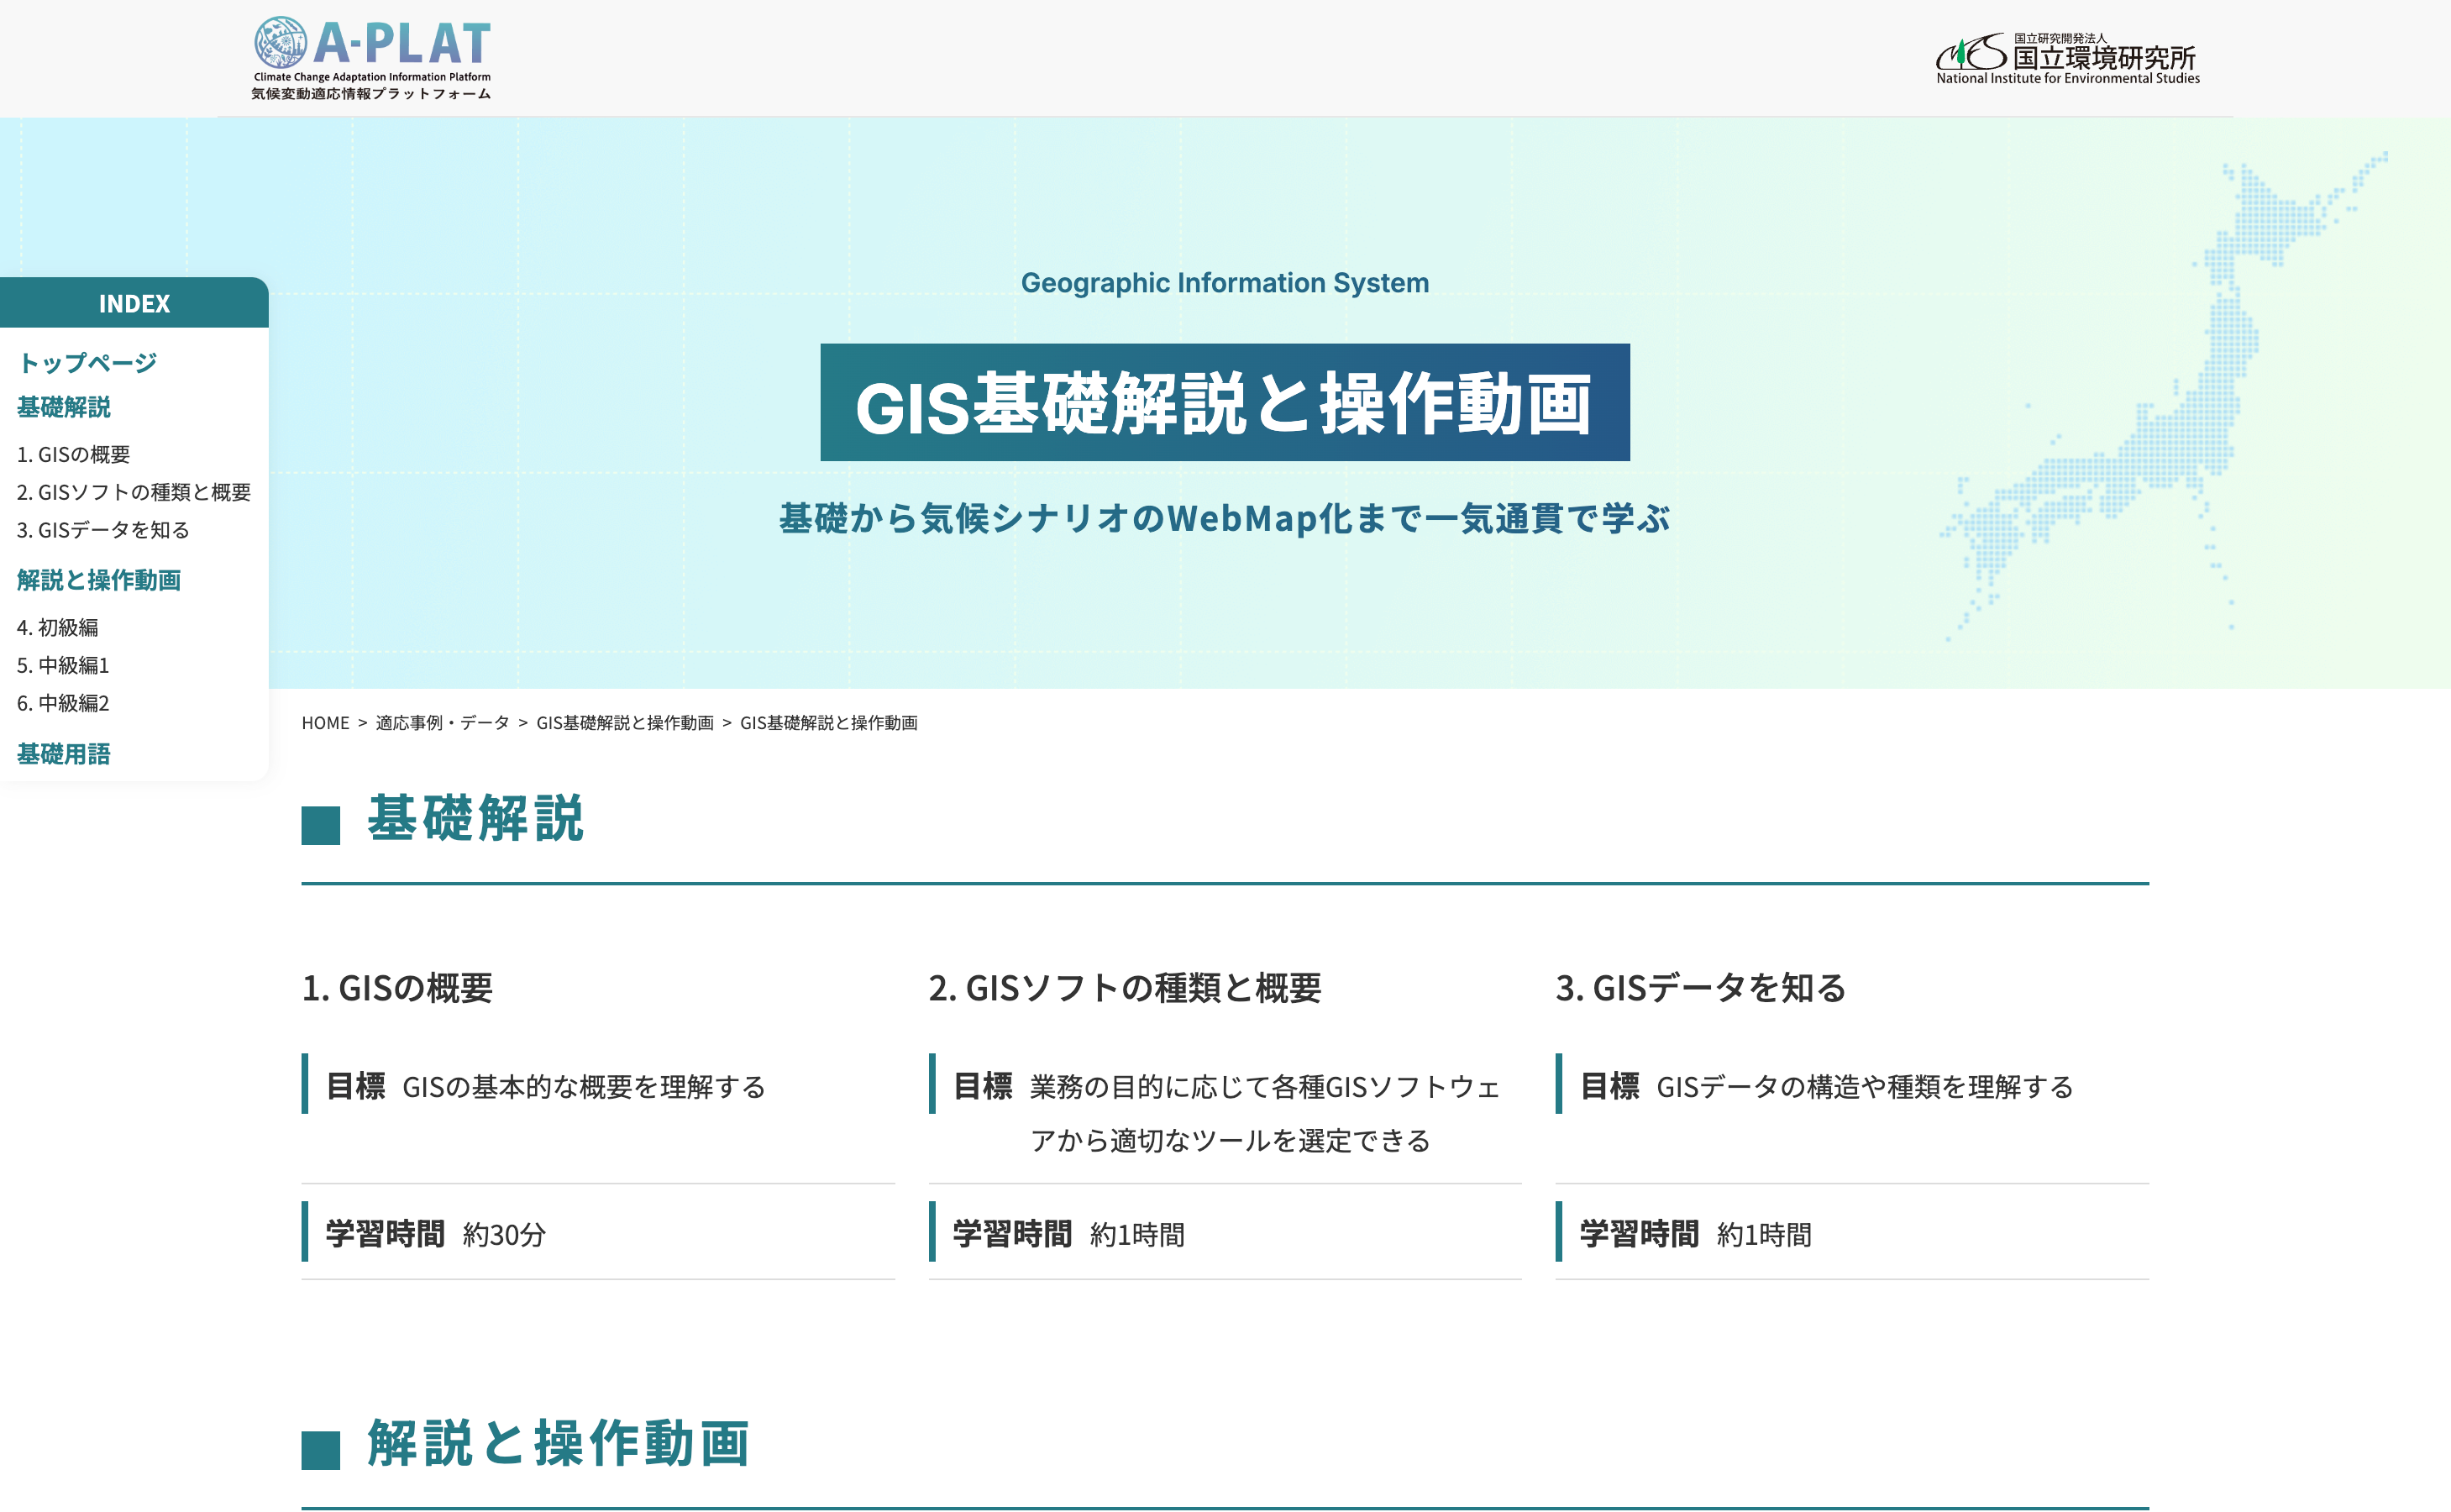The width and height of the screenshot is (2451, 1512).
Task: Open 2. GISソフトの種類と概要 from the sidebar
Action: [x=134, y=492]
